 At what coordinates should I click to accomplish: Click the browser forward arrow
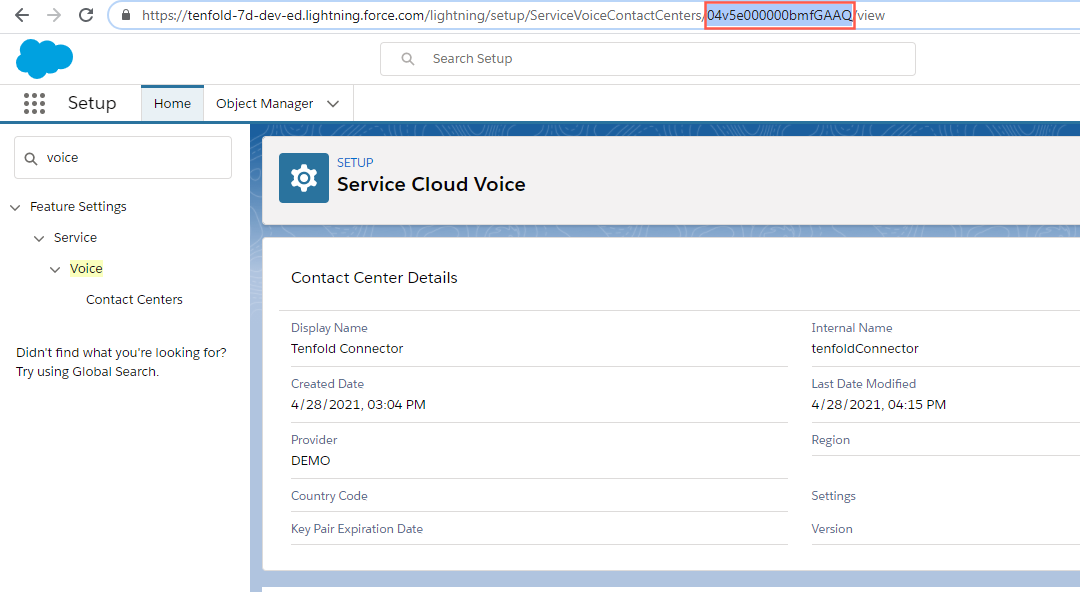click(x=54, y=16)
